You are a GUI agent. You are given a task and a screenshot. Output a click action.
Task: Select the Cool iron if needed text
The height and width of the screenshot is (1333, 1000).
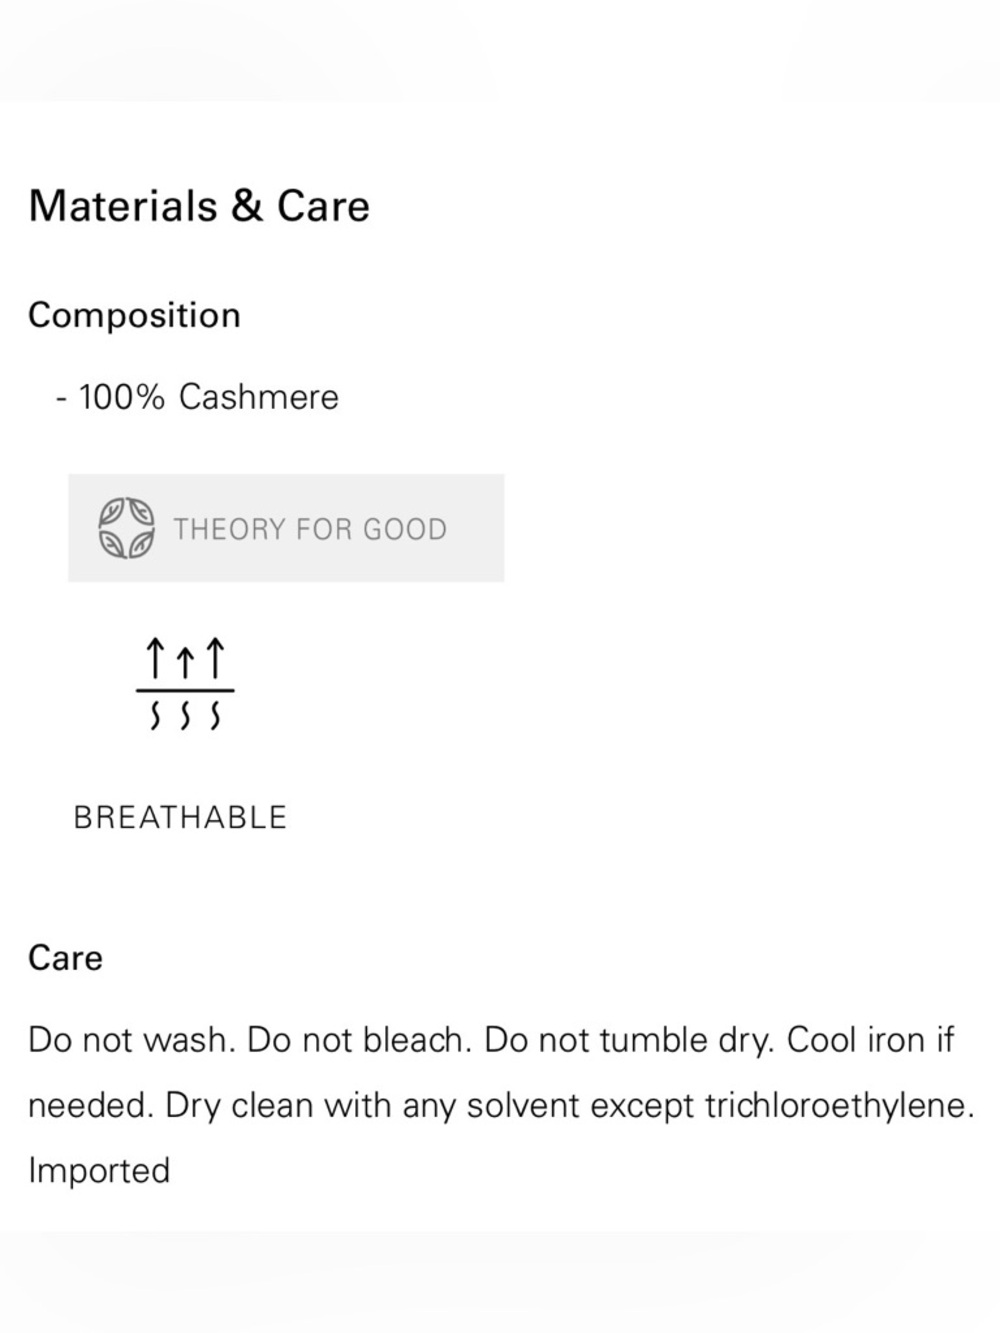pyautogui.click(x=491, y=1073)
